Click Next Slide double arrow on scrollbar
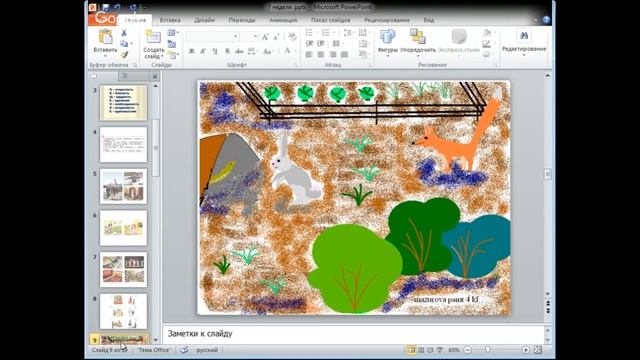The height and width of the screenshot is (360, 640). point(548,311)
